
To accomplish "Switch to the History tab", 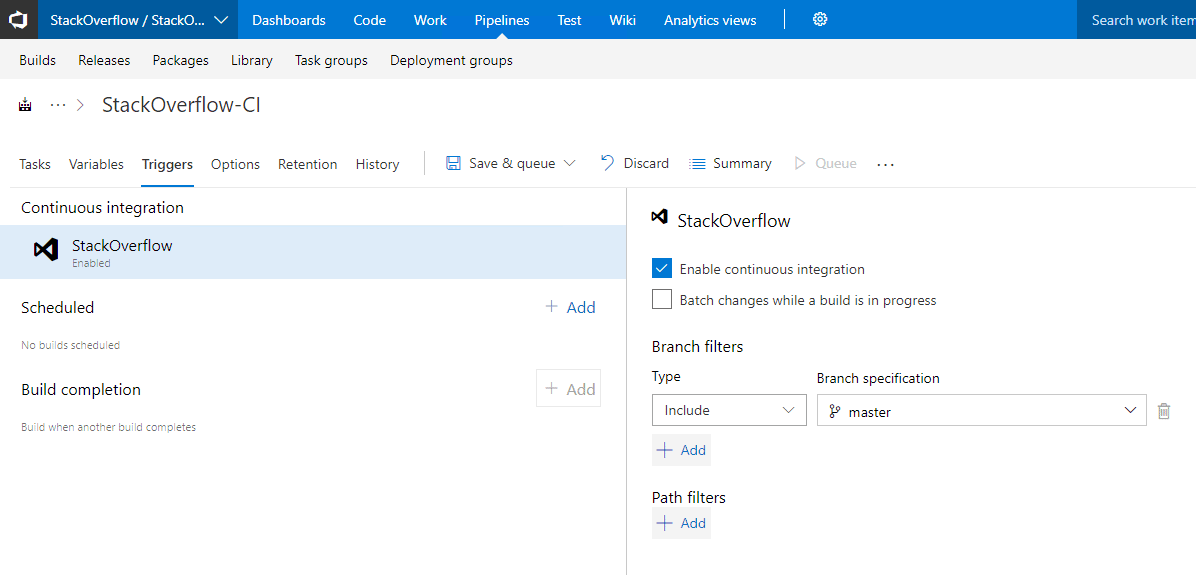I will tap(378, 164).
